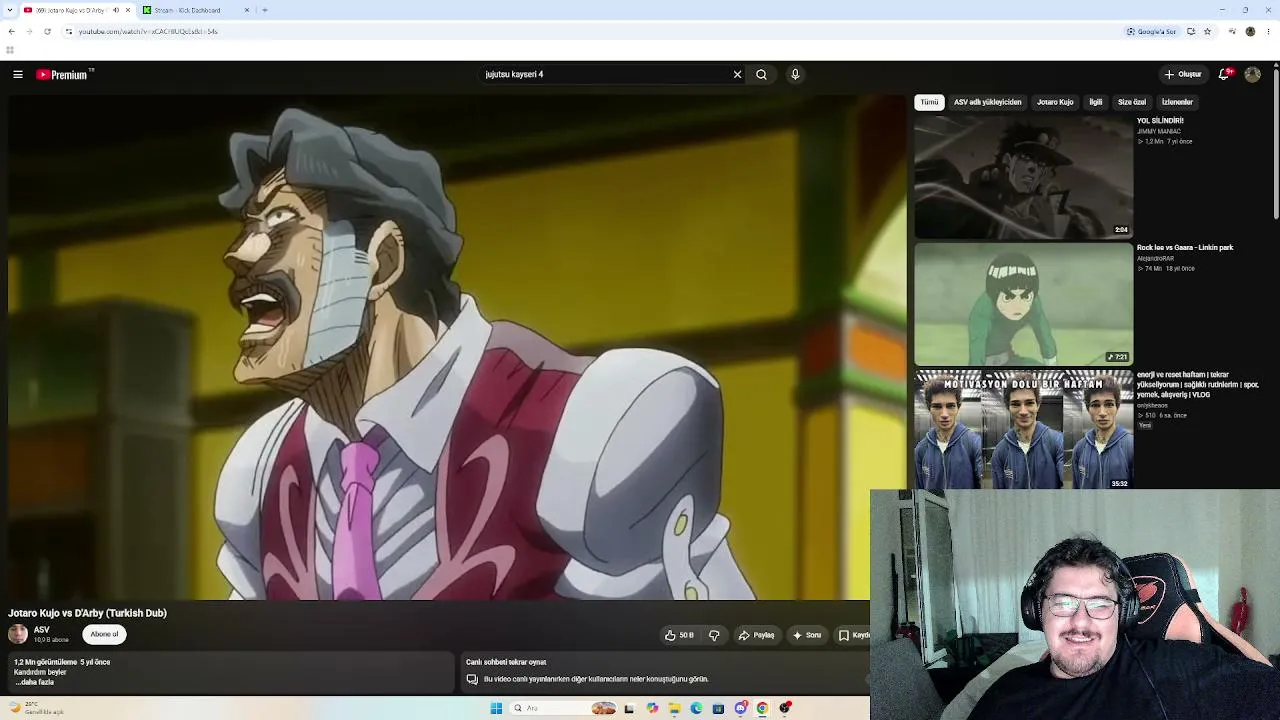Select the Jotaro Kujo filter chip

[x=1055, y=102]
